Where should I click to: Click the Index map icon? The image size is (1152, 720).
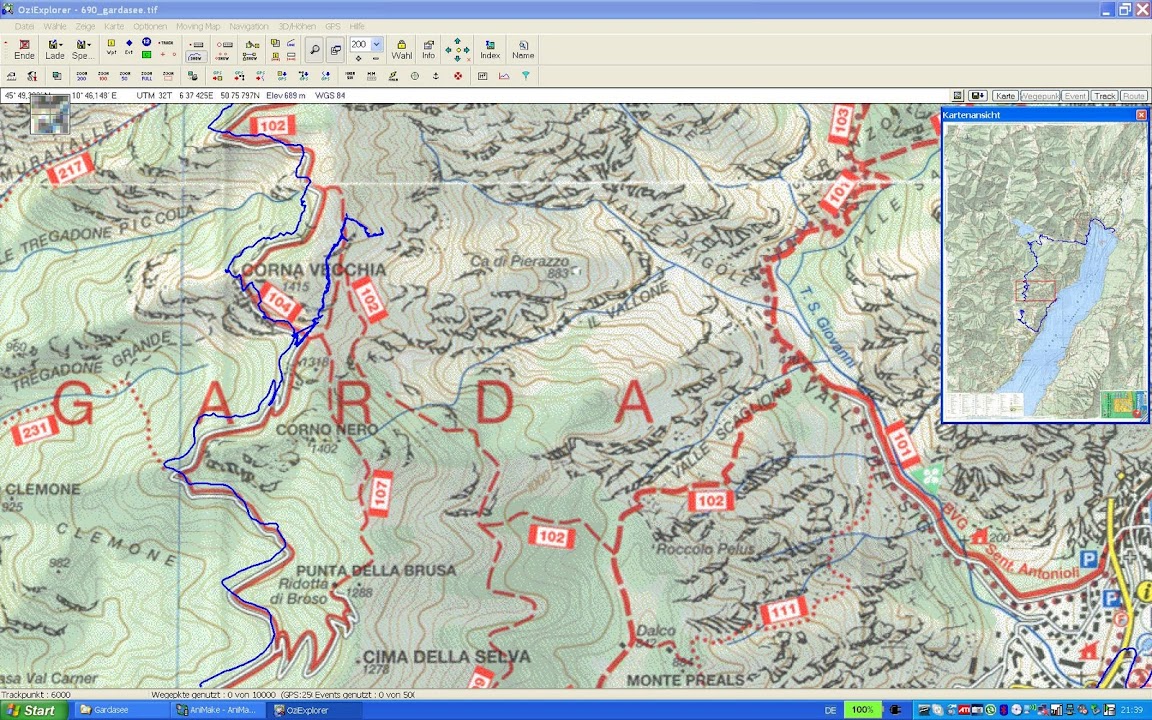490,49
